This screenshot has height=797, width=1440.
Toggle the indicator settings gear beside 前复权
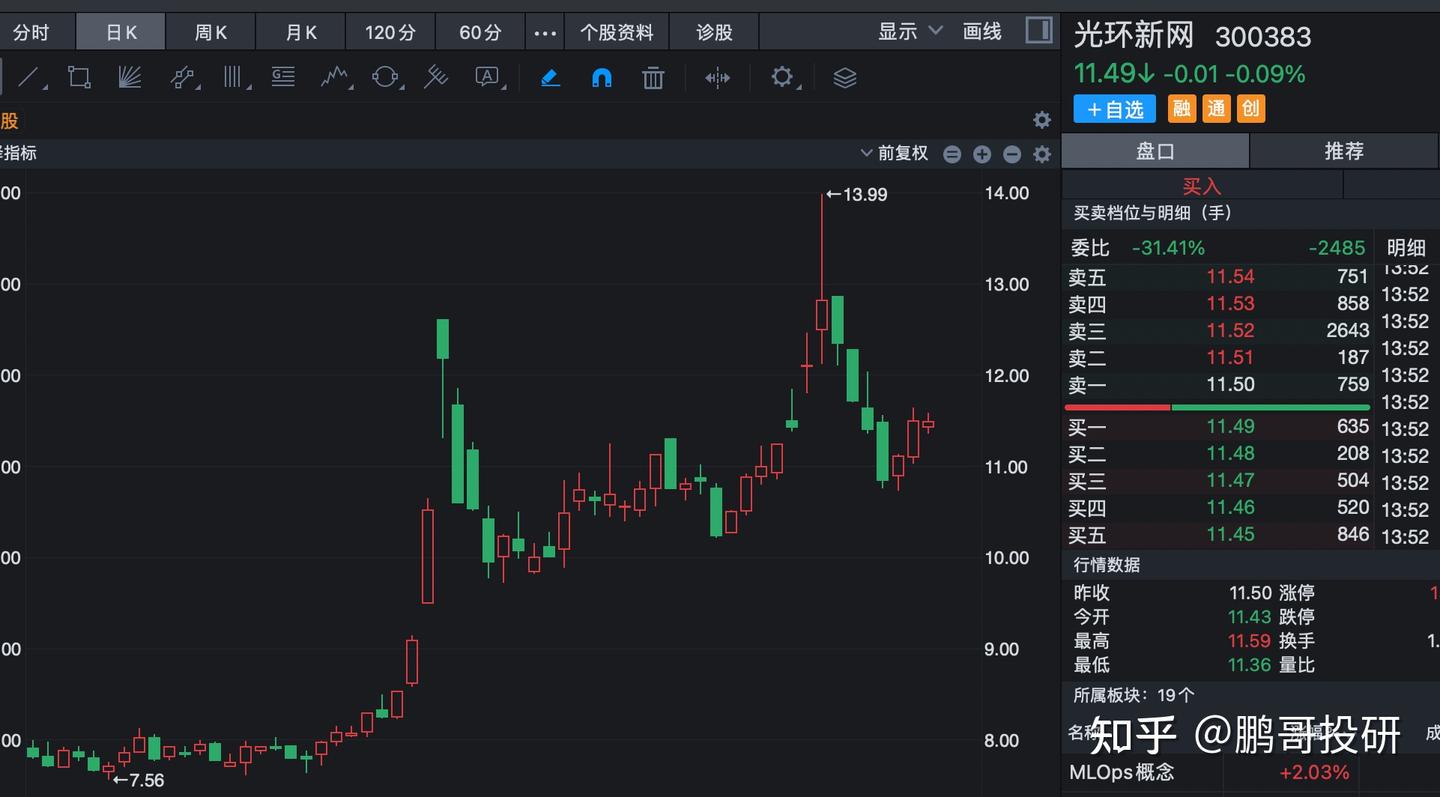(x=1041, y=154)
